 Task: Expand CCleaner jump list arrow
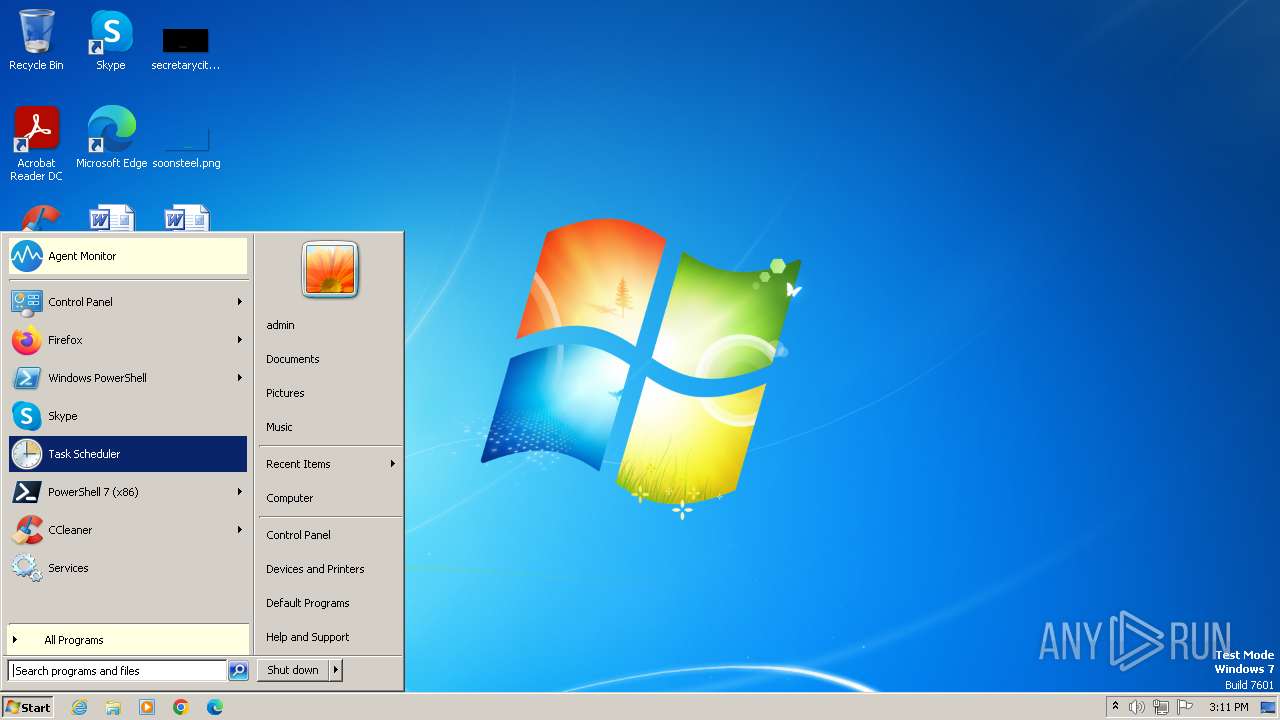(240, 530)
